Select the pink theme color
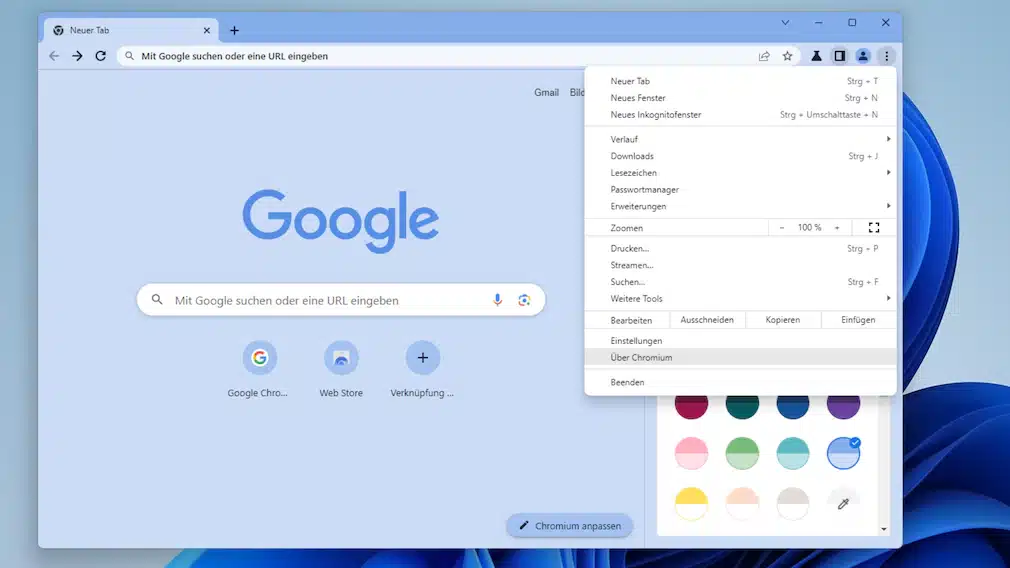Image resolution: width=1010 pixels, height=568 pixels. (691, 453)
